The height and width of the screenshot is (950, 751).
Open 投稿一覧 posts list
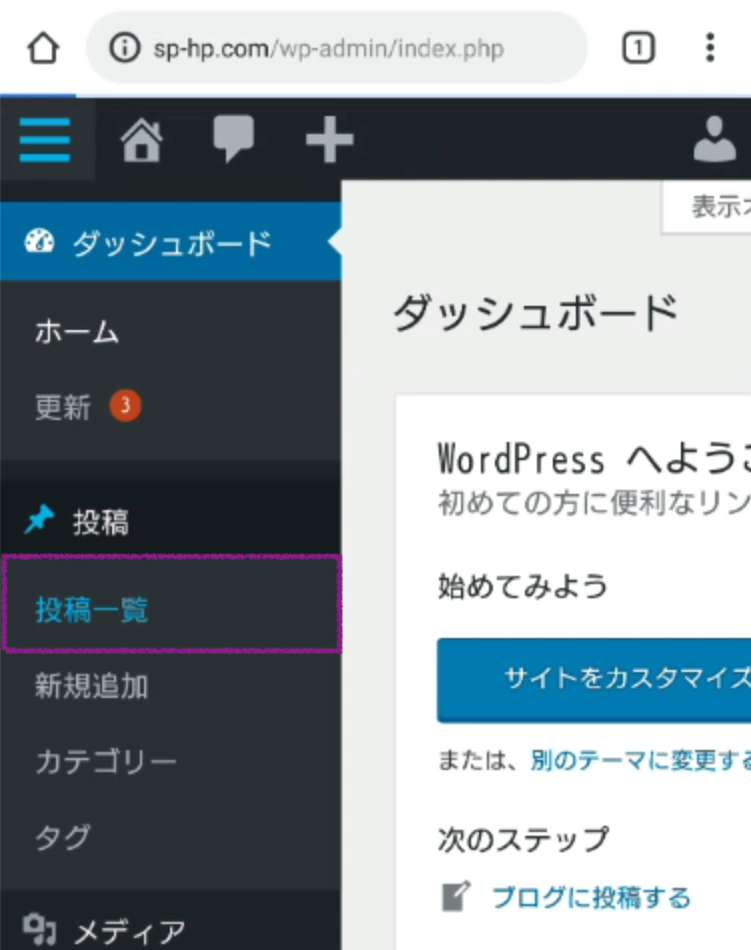coord(92,609)
